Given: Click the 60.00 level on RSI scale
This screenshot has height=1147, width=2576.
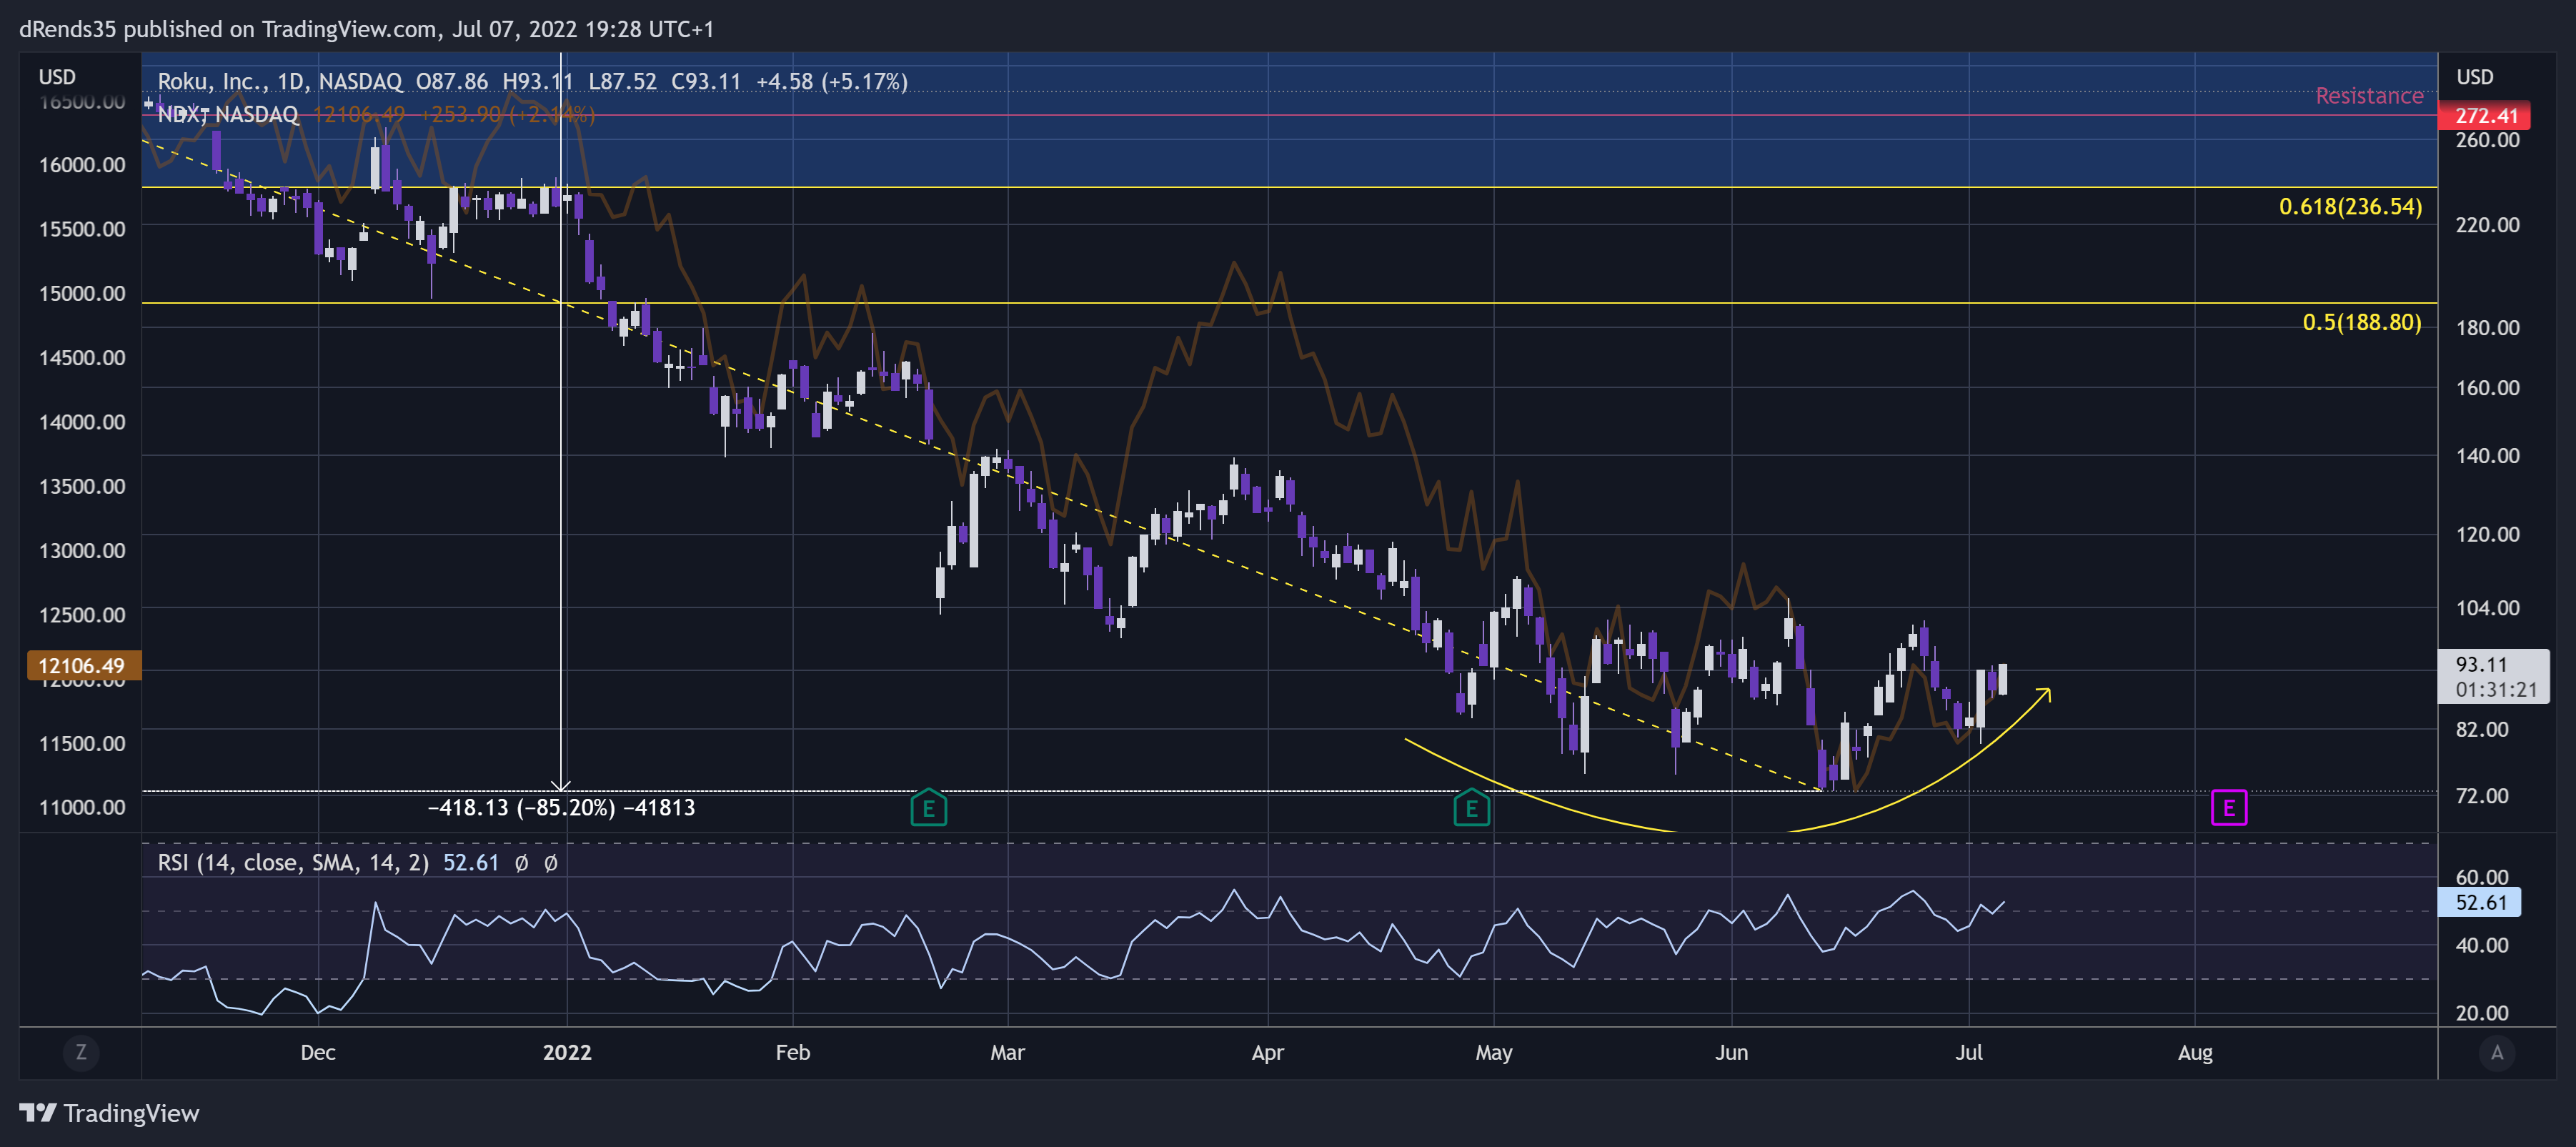Looking at the screenshot, I should [2481, 877].
